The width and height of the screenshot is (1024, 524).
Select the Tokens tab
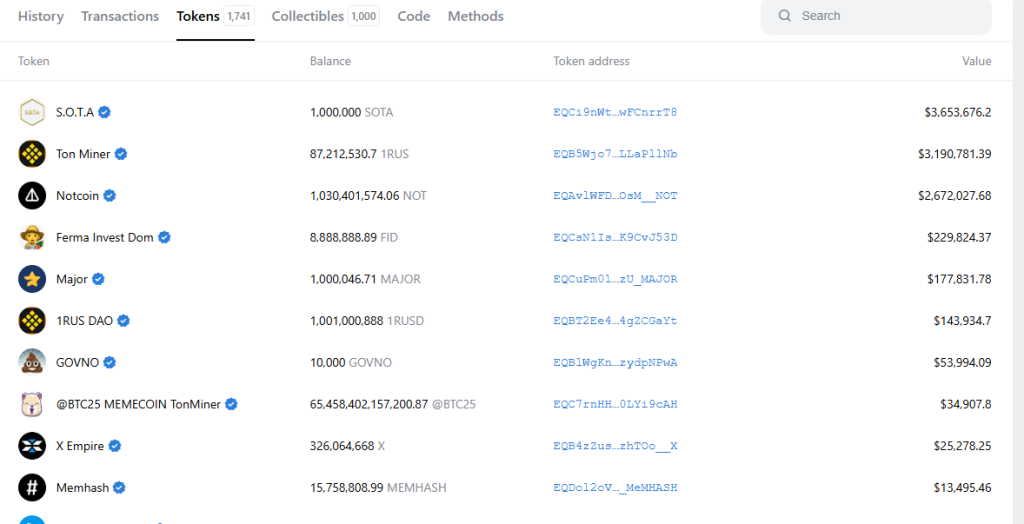tap(216, 16)
